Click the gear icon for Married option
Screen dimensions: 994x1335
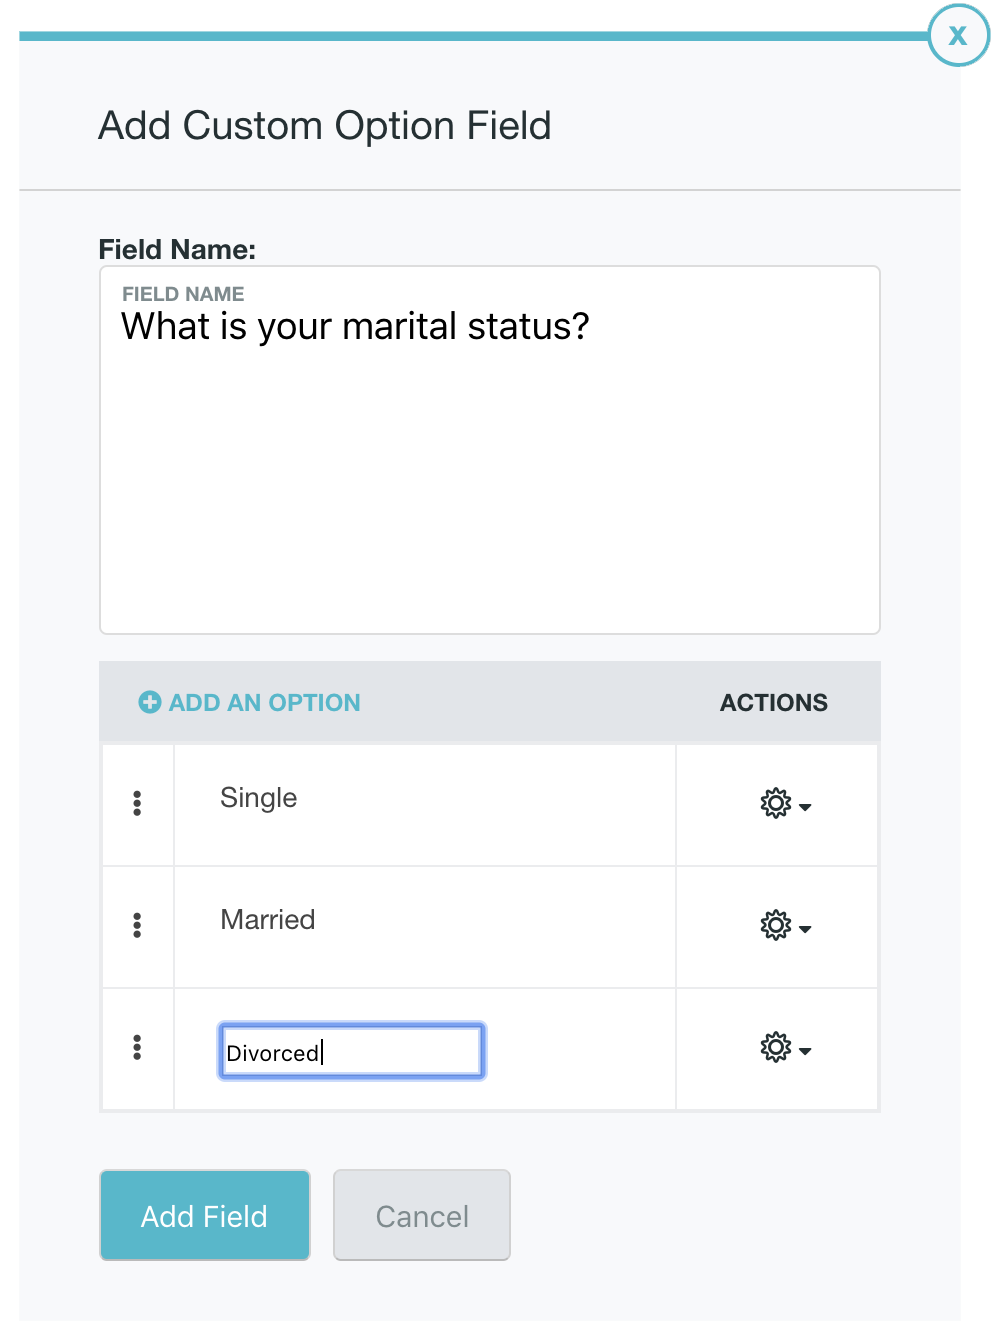click(x=775, y=925)
